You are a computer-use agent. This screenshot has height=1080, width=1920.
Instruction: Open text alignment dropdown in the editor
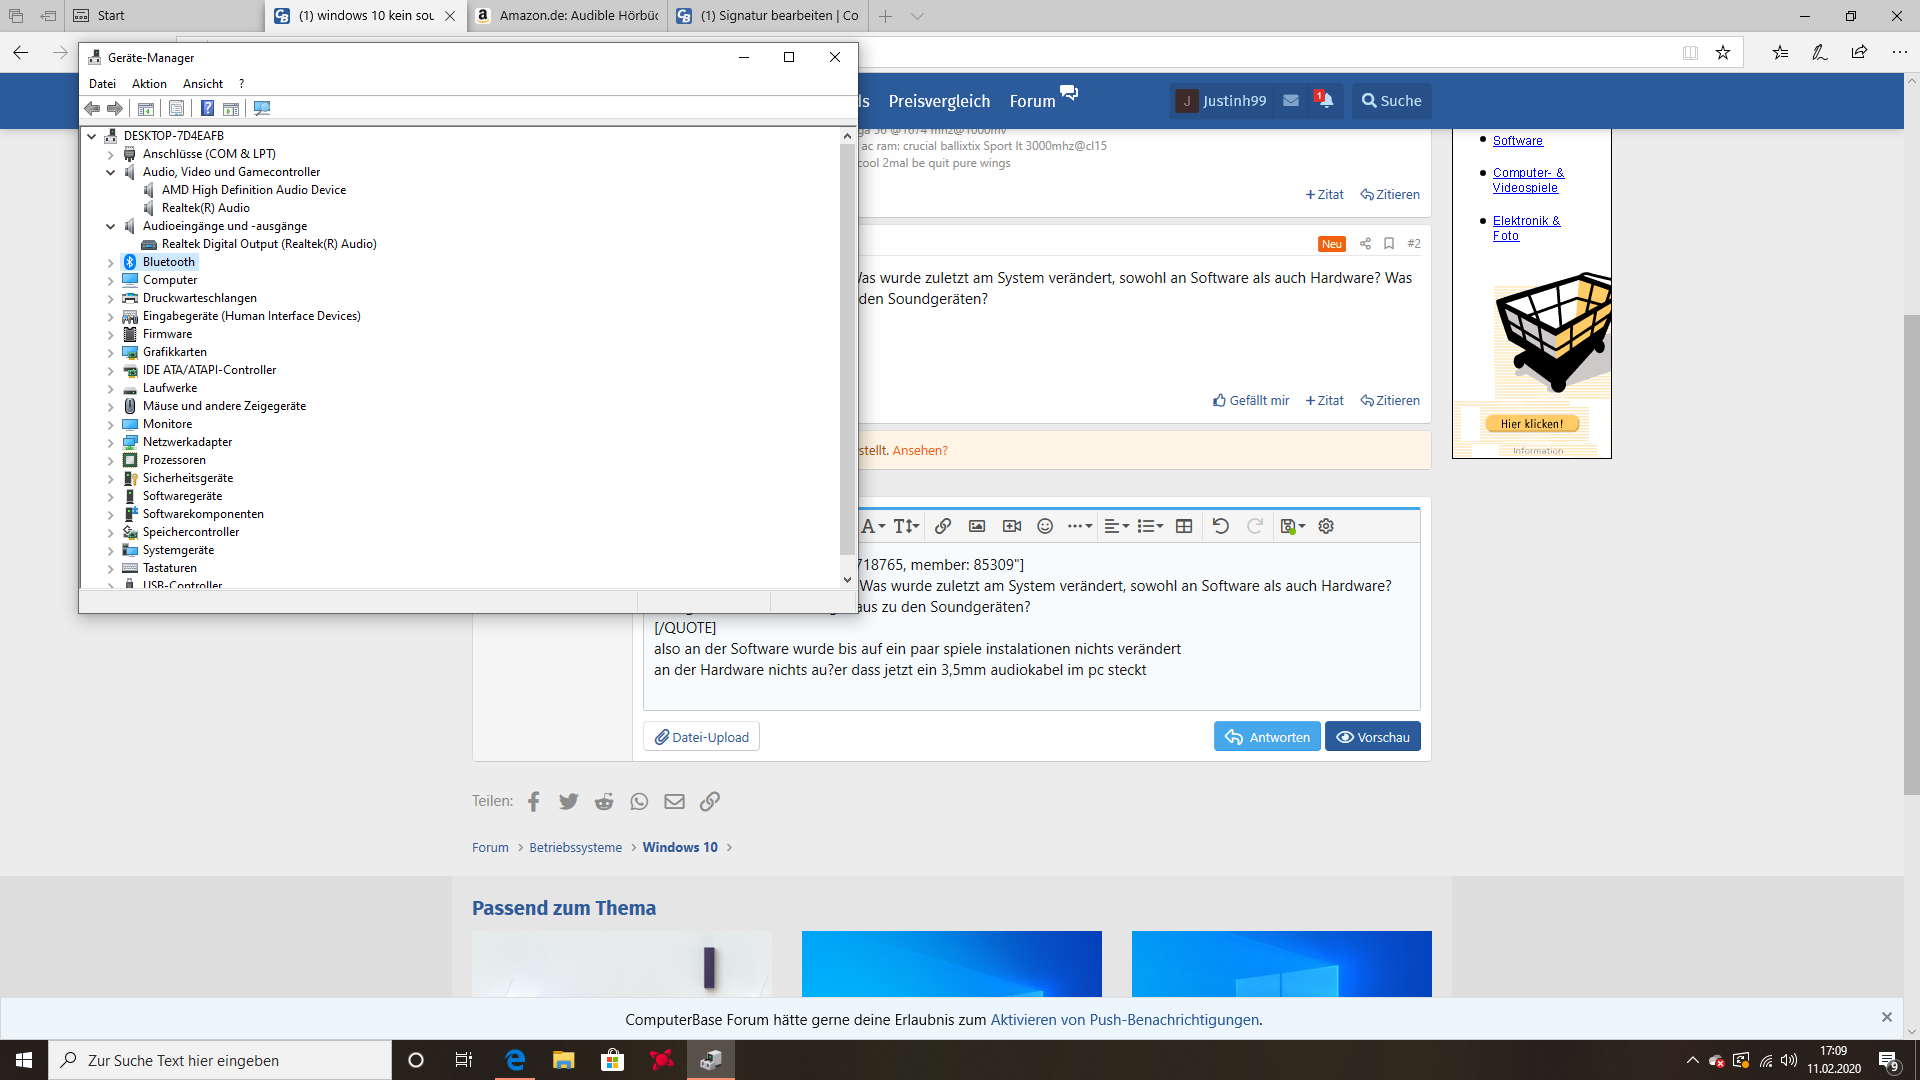[1116, 526]
